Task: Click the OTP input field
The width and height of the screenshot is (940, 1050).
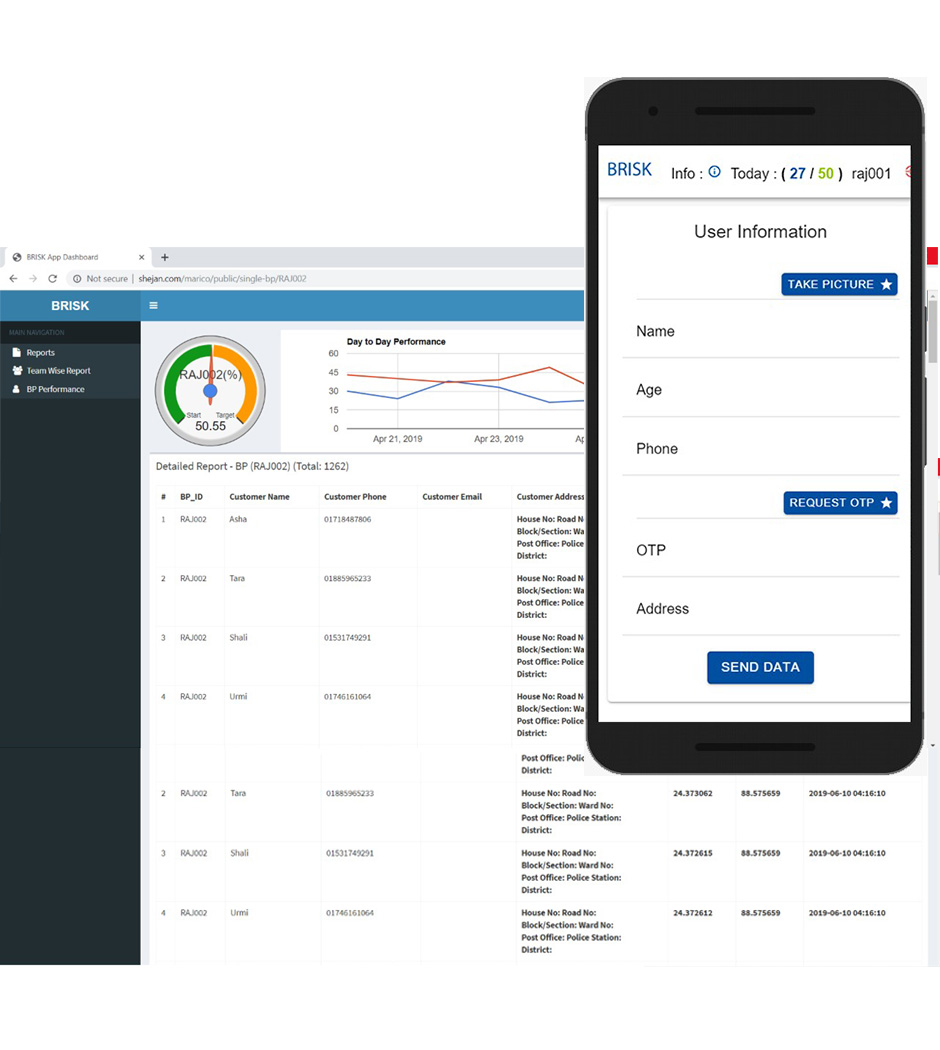Action: pos(761,550)
